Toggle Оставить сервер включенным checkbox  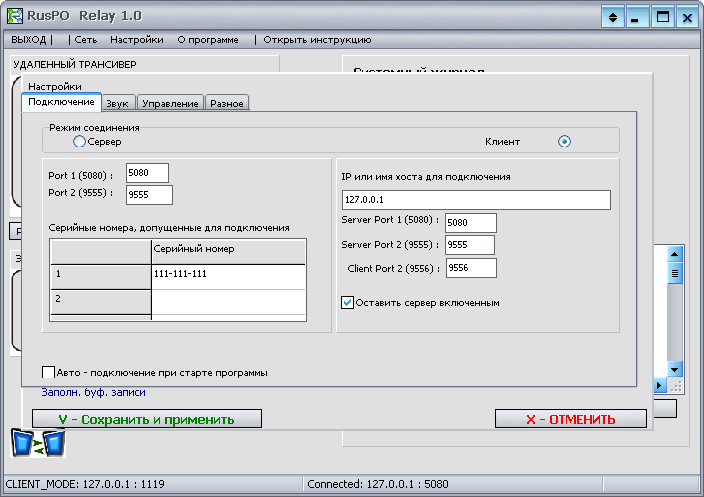[x=348, y=302]
